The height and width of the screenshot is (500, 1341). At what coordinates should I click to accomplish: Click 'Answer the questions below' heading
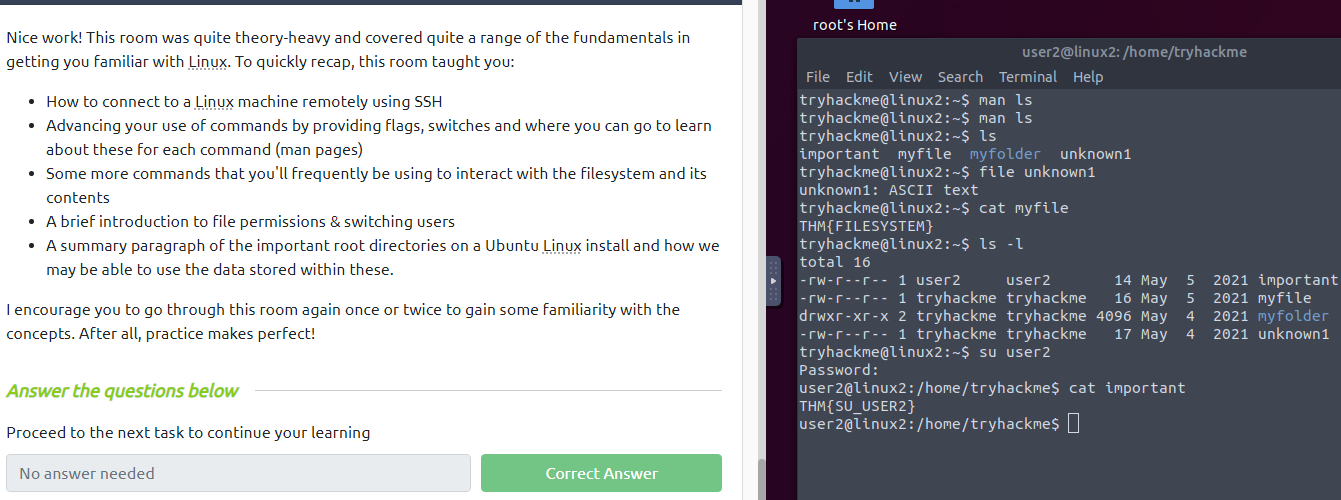(x=122, y=391)
